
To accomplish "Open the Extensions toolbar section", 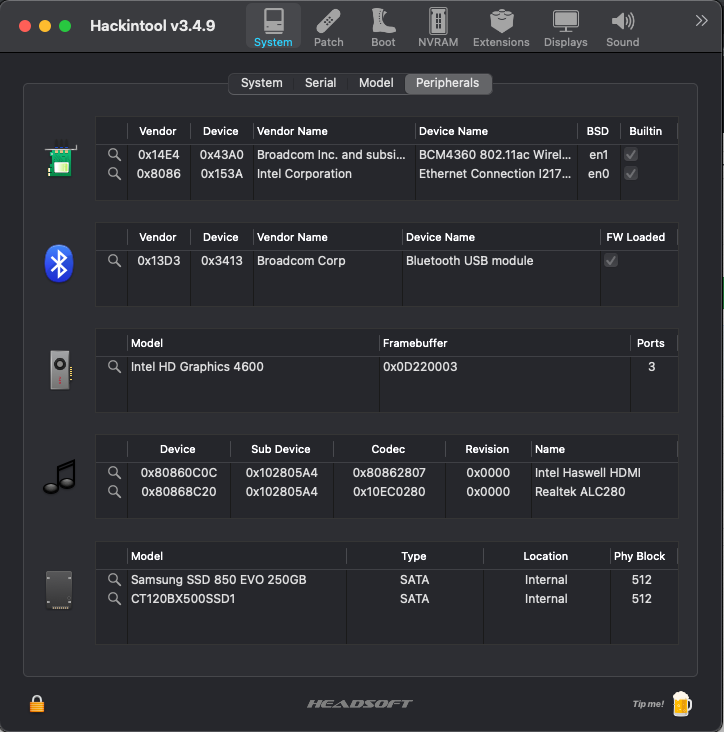I will [501, 27].
